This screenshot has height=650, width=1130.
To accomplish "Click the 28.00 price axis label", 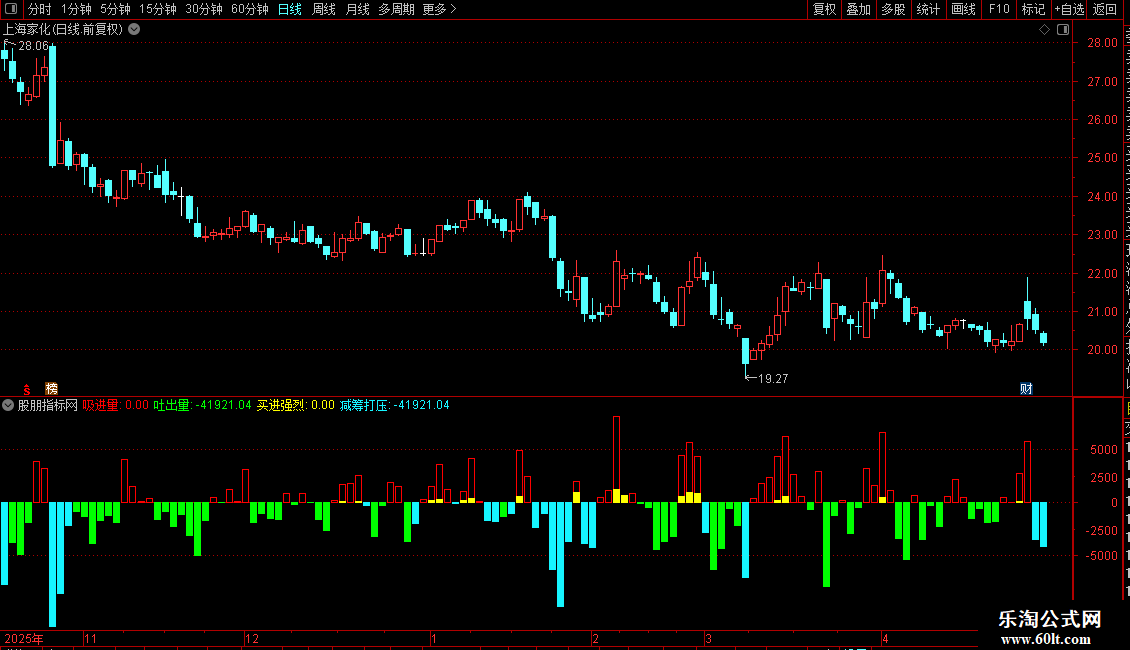I will (x=1102, y=43).
